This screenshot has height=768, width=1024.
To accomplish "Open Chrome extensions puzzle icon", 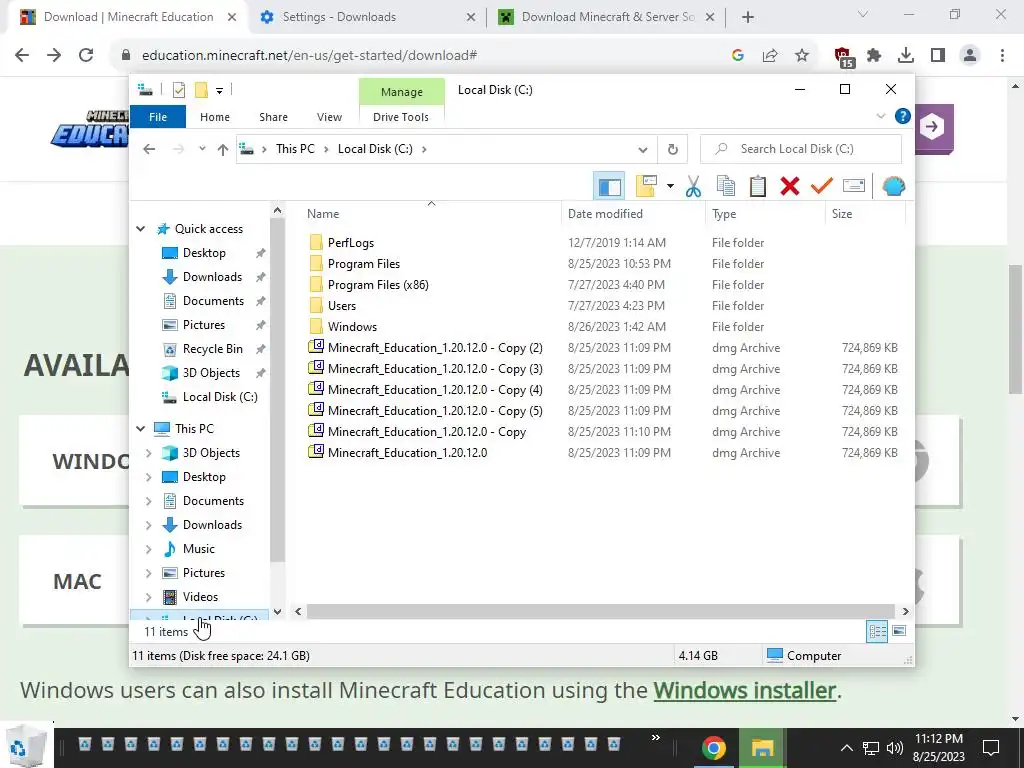I will pyautogui.click(x=874, y=56).
